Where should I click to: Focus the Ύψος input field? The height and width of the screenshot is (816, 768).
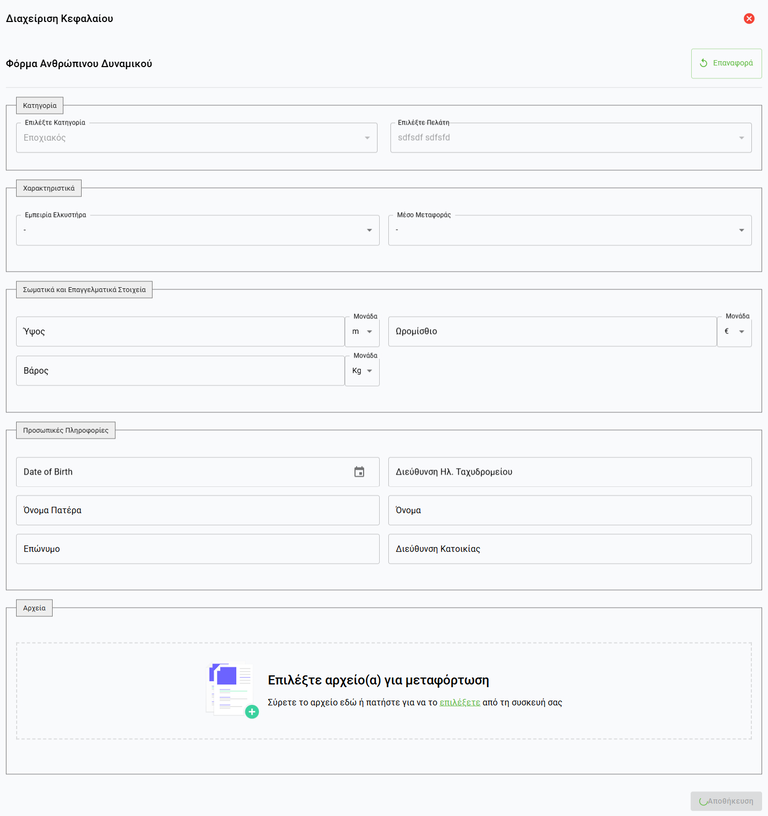[180, 331]
